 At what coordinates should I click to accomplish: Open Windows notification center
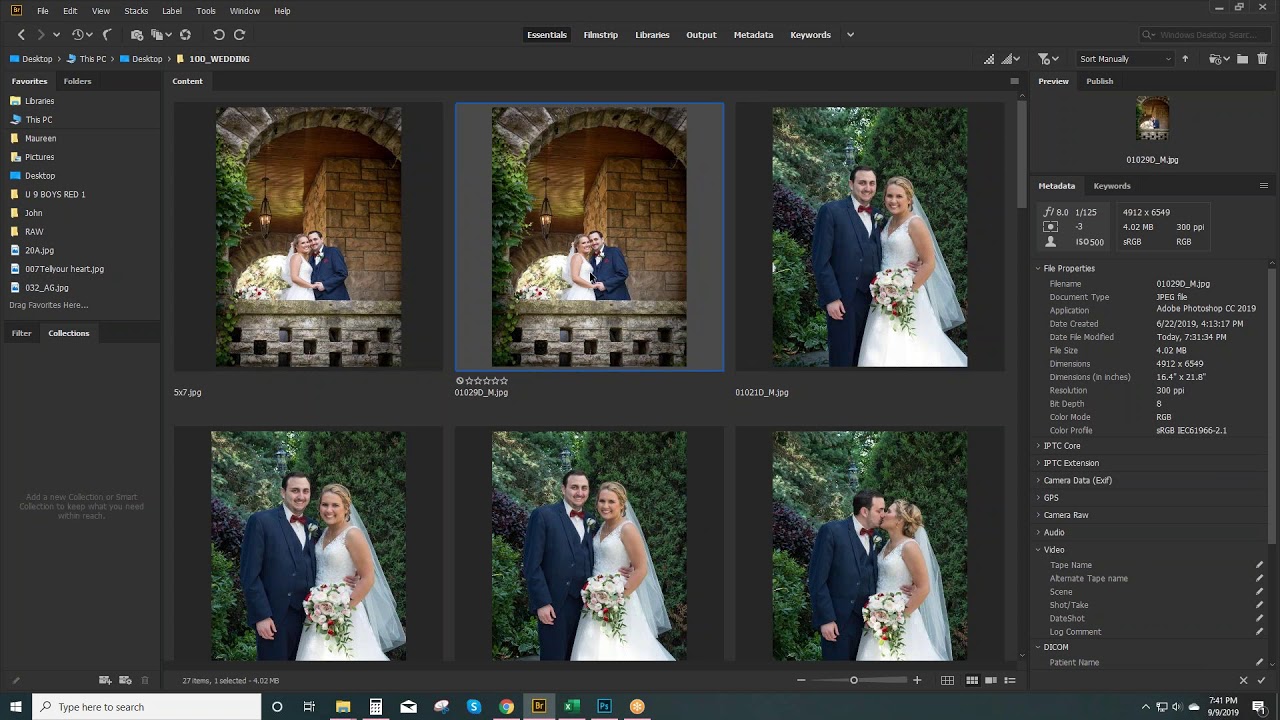[1259, 707]
